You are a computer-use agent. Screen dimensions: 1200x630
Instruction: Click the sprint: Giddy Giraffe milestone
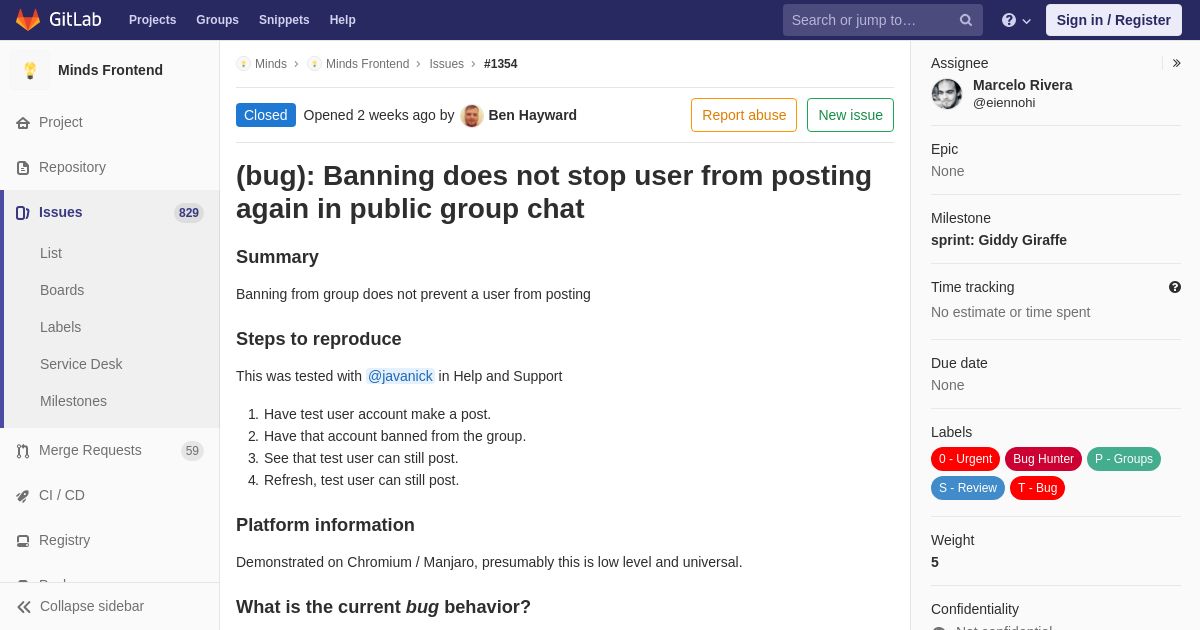click(999, 240)
